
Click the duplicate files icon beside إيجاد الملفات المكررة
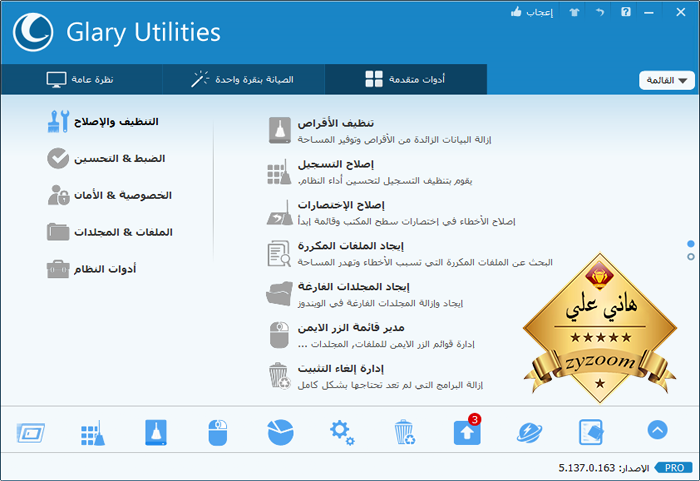pyautogui.click(x=279, y=254)
